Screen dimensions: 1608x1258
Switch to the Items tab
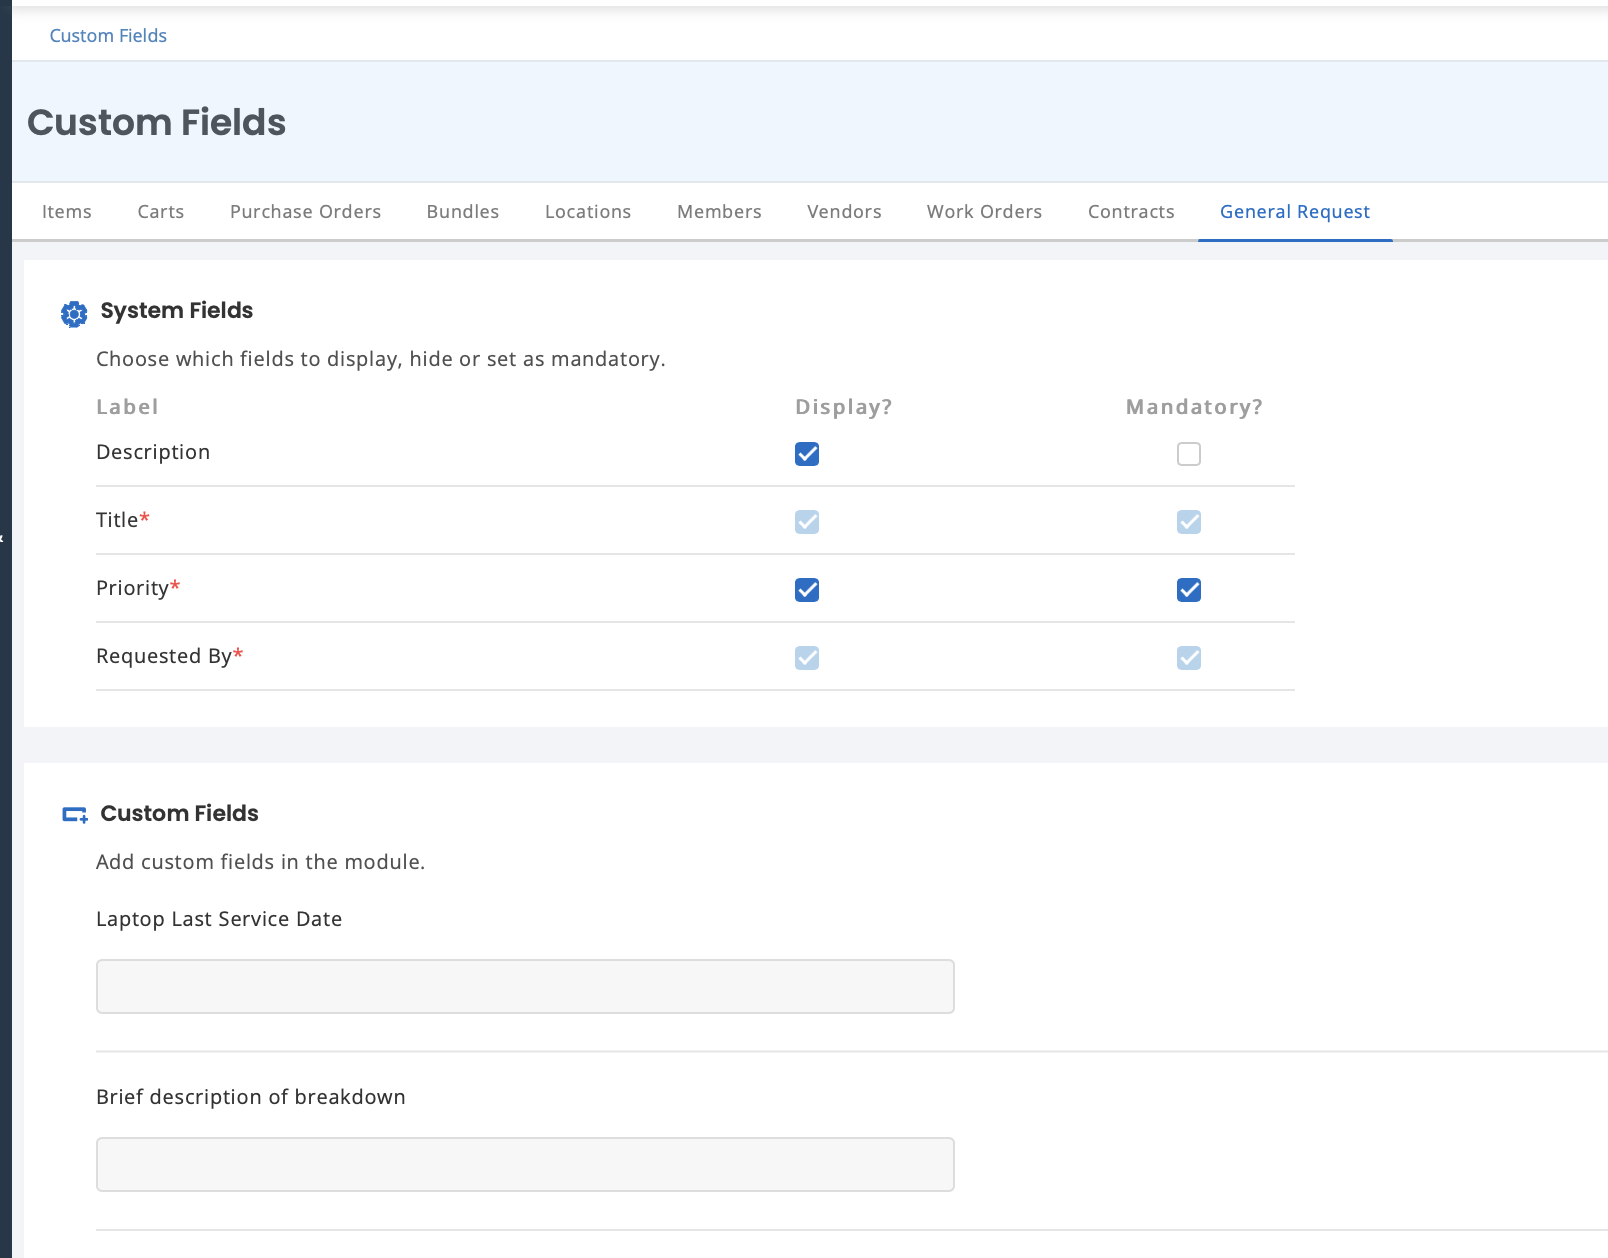tap(66, 211)
